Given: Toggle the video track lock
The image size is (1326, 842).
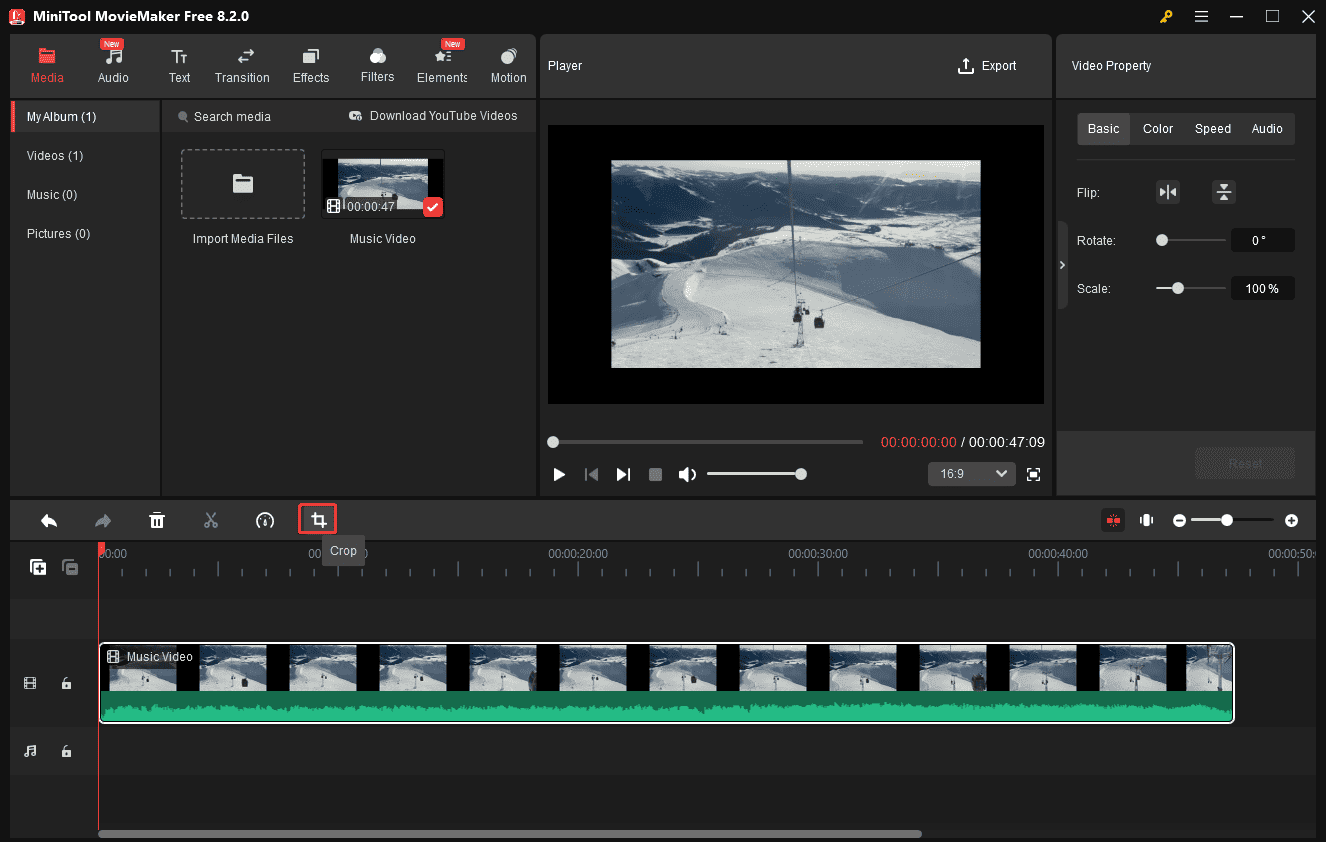Looking at the screenshot, I should click(66, 684).
